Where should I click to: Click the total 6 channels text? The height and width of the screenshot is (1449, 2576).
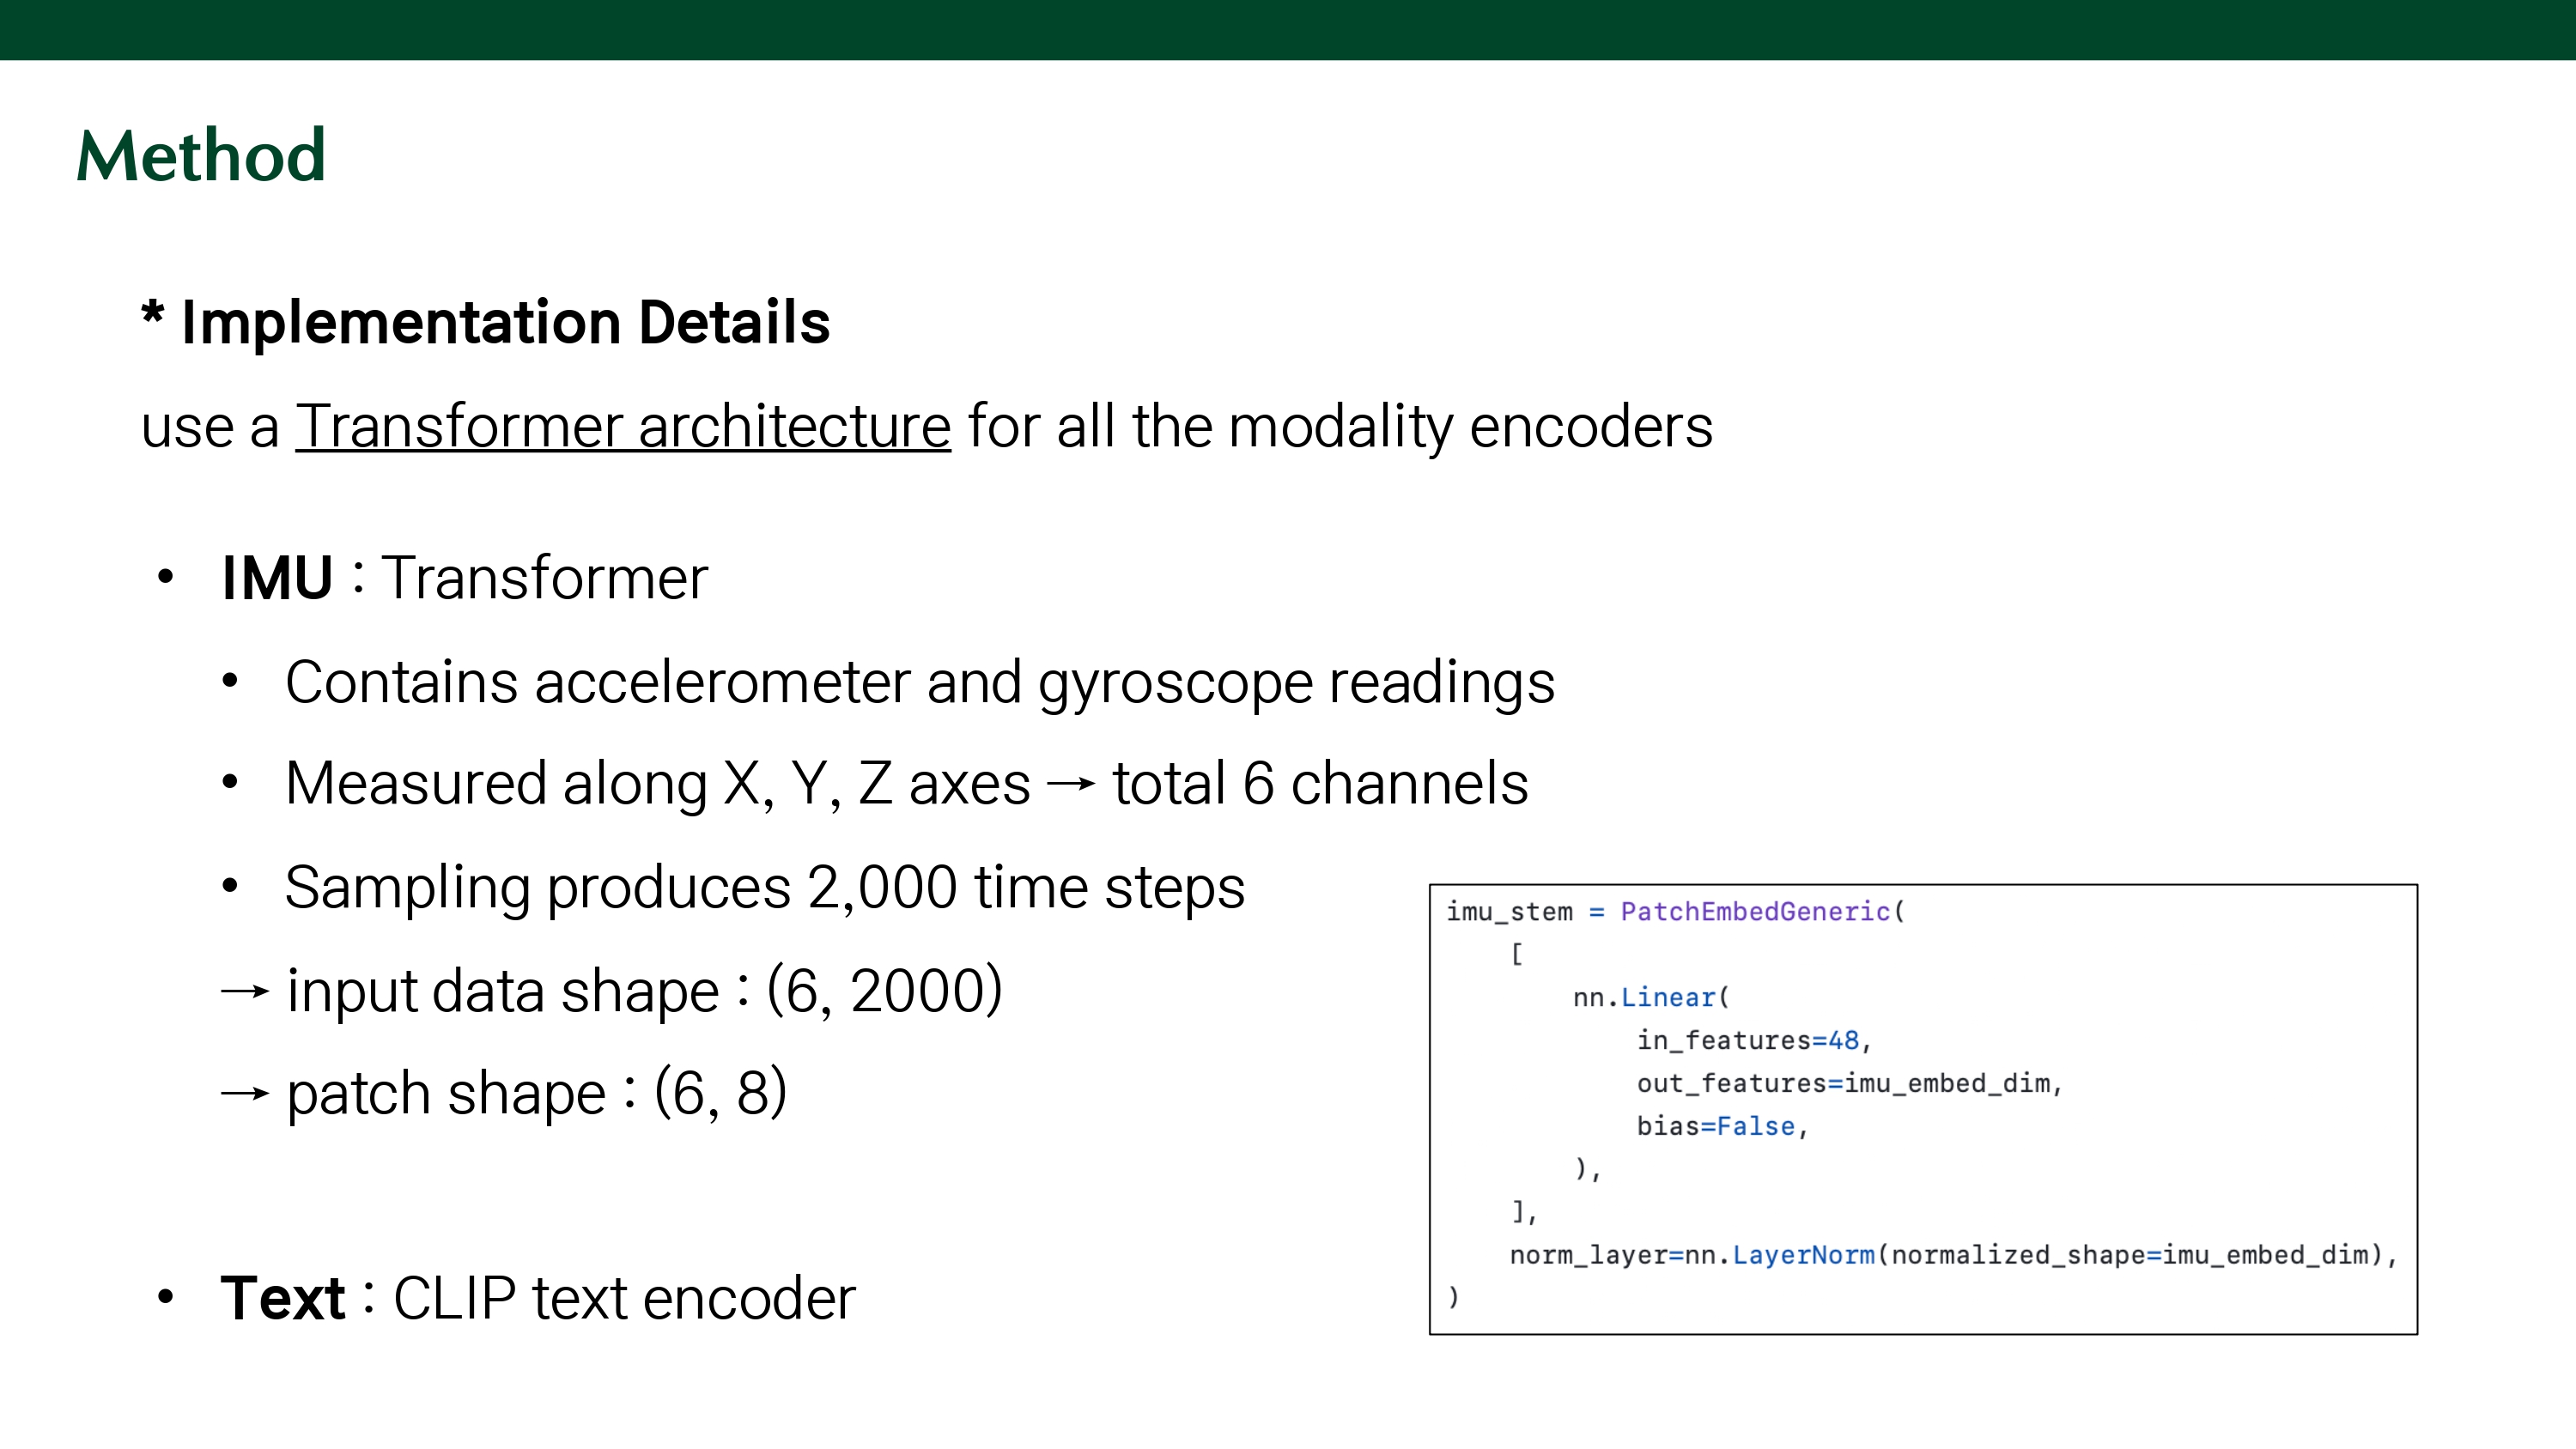point(1320,783)
